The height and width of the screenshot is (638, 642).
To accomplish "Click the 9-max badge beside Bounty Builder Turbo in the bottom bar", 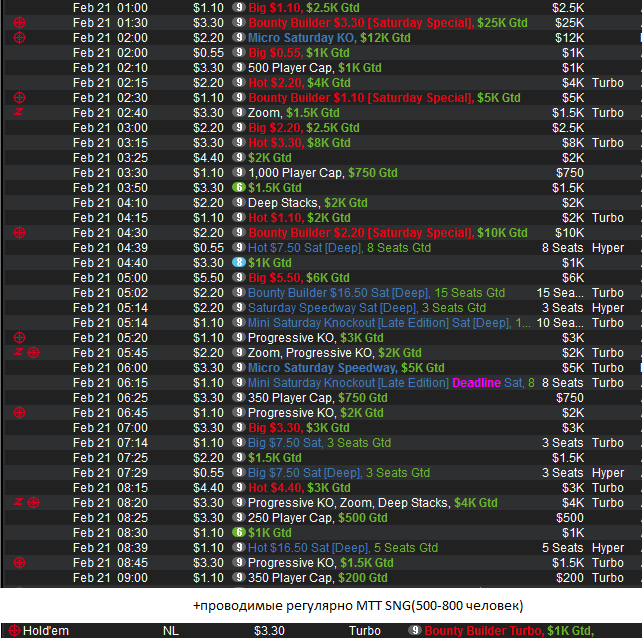I will click(415, 630).
